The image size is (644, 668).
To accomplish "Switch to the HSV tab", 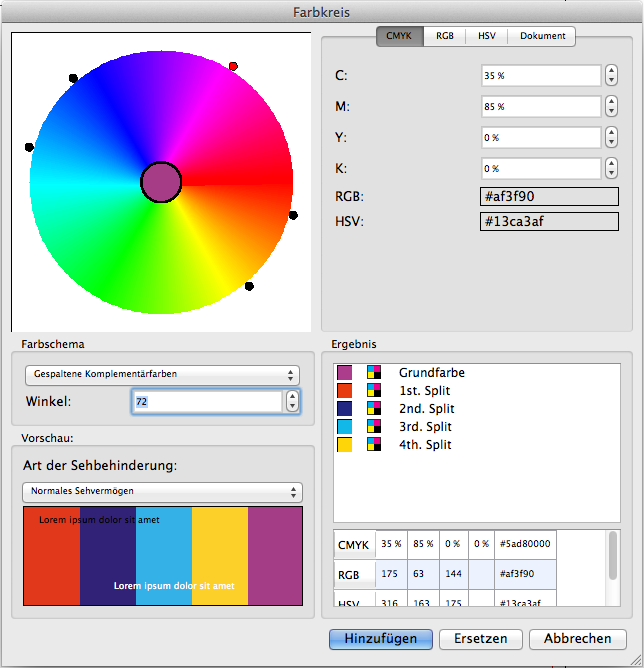I will tap(487, 36).
